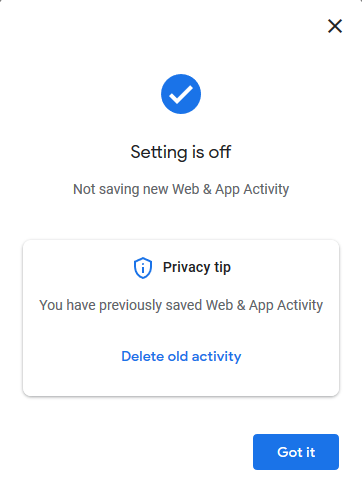Click the 'Privacy tip' title text

click(197, 267)
